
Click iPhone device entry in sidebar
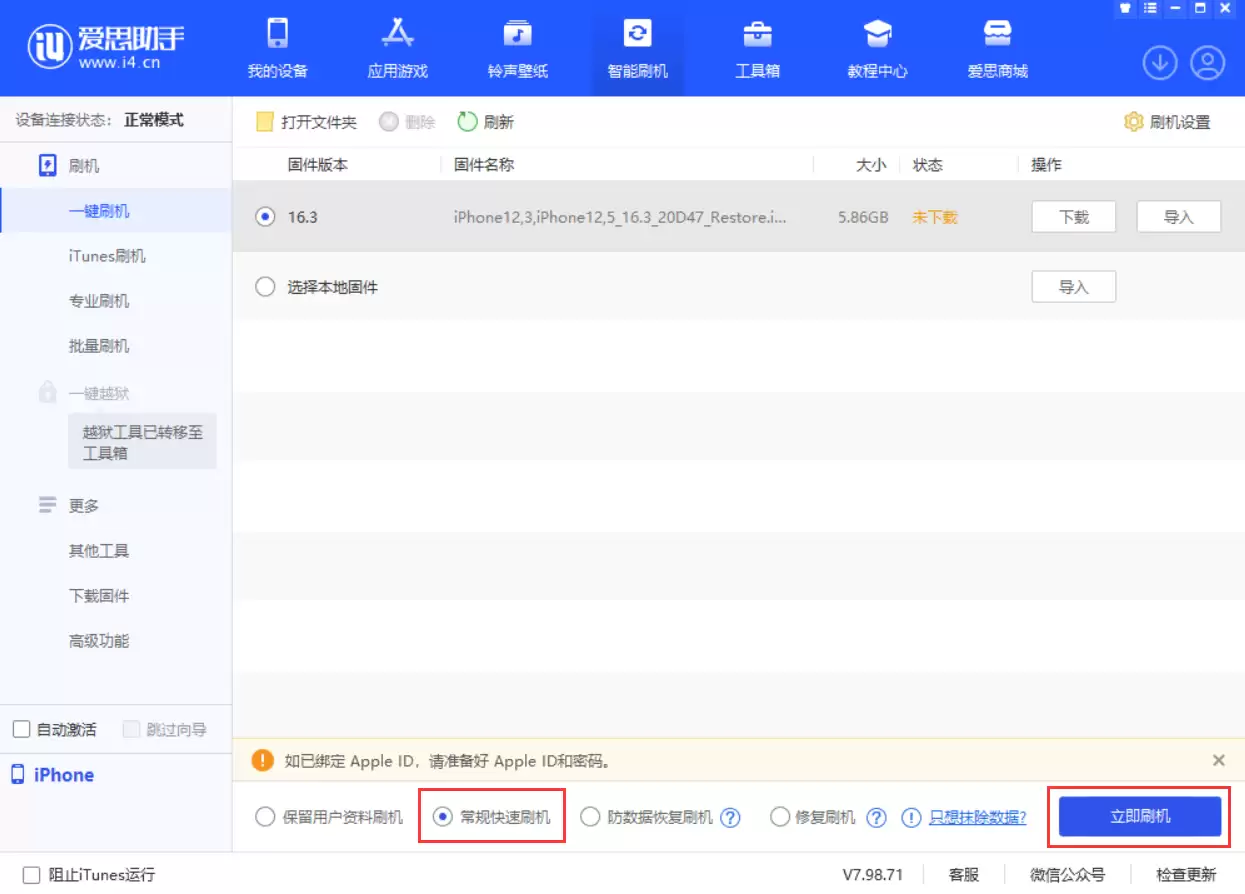[53, 775]
